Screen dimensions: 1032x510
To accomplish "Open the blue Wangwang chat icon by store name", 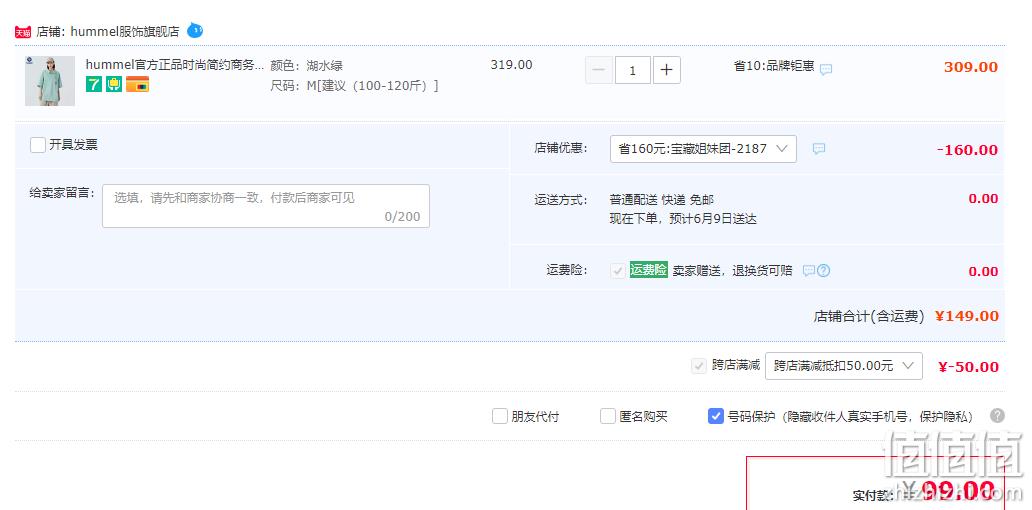I will coord(195,30).
